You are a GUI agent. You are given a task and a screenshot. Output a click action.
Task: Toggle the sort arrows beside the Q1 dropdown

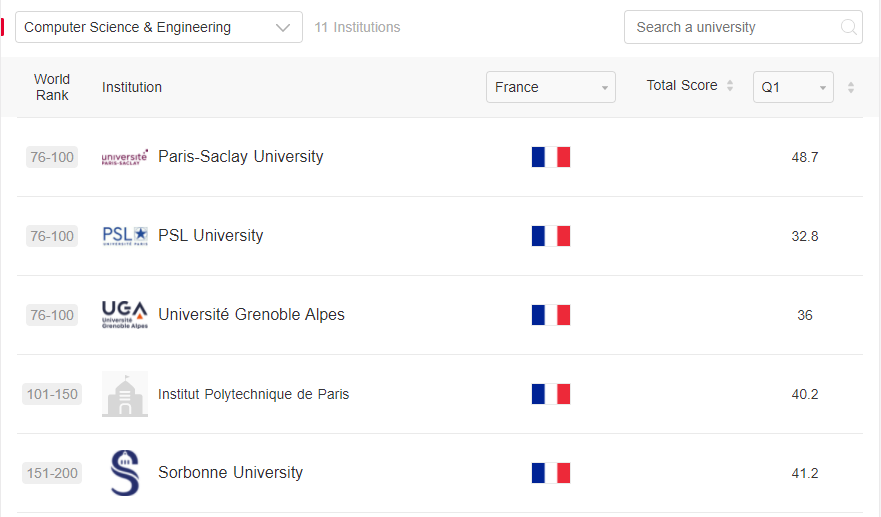(x=851, y=87)
